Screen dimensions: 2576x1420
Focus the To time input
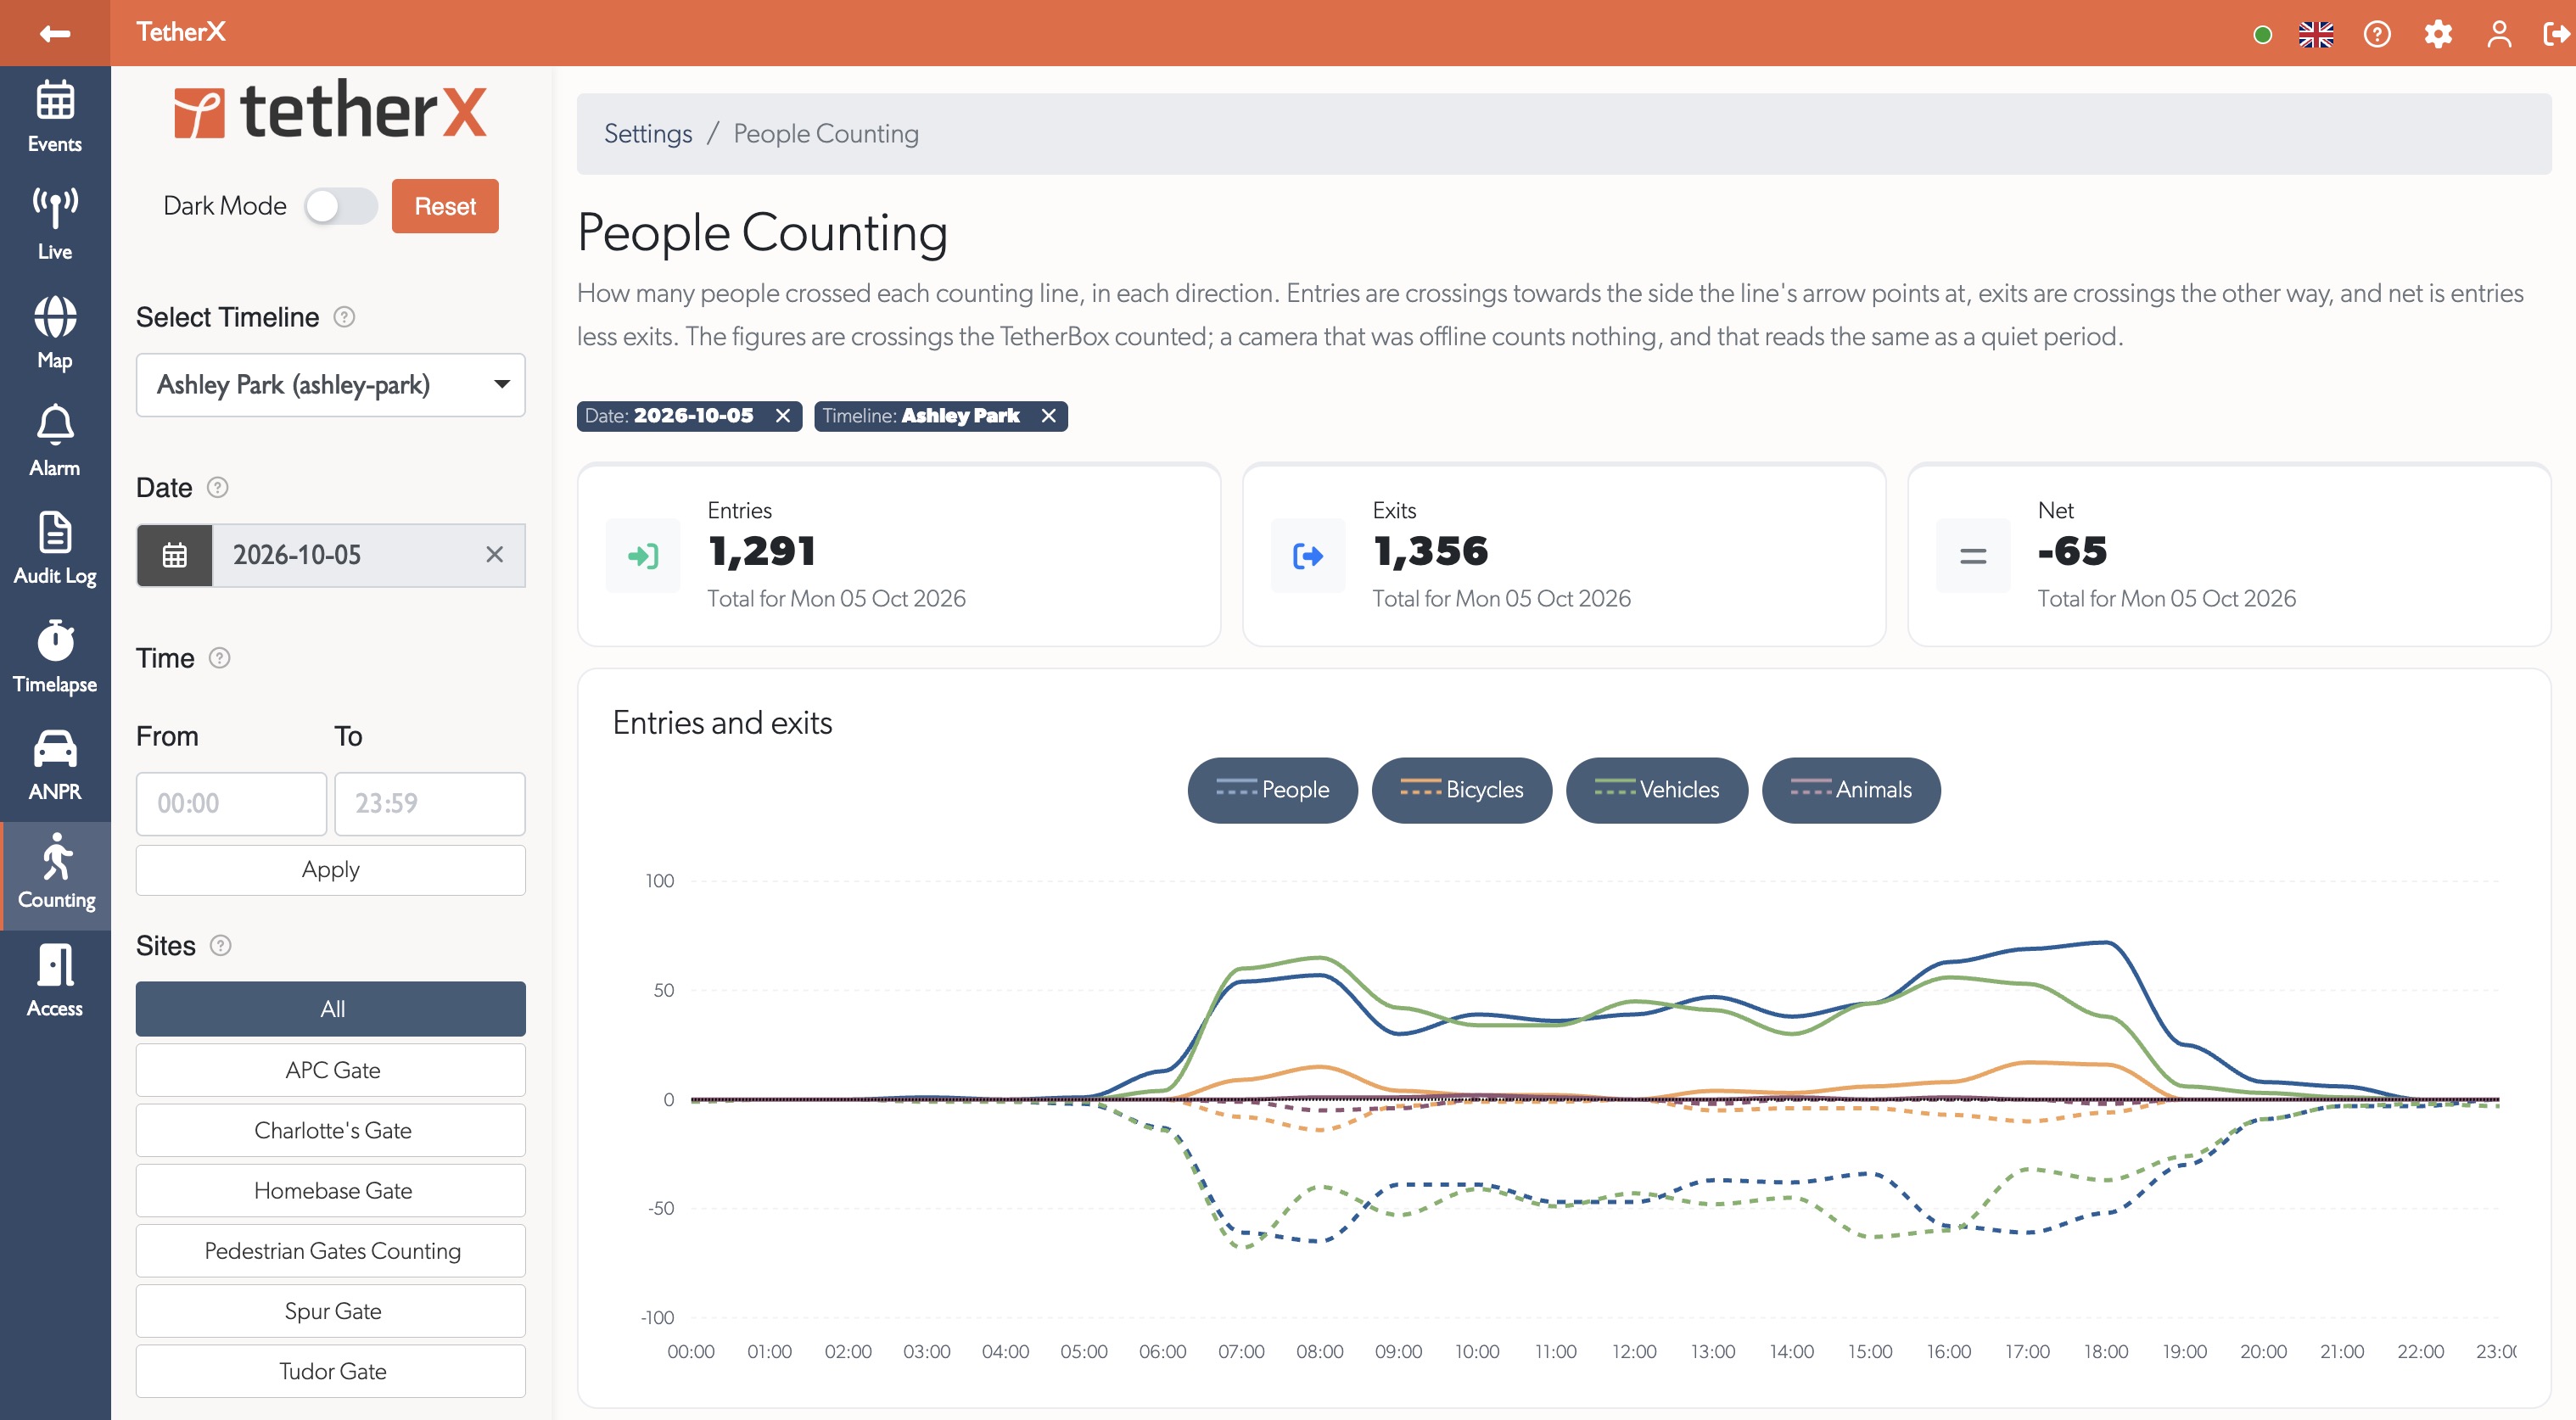[x=429, y=804]
